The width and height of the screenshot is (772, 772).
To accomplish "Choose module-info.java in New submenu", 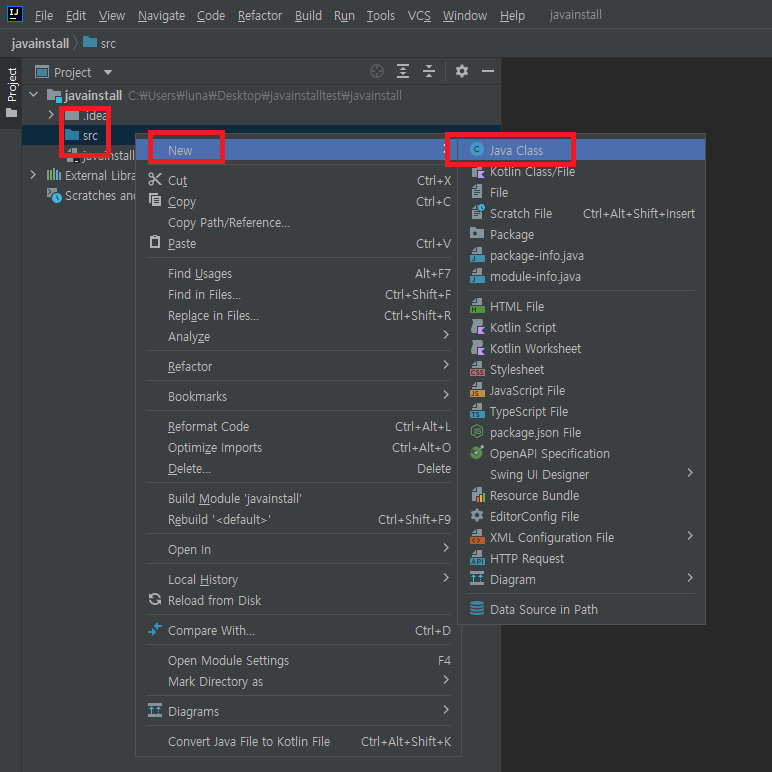I will tap(581, 277).
